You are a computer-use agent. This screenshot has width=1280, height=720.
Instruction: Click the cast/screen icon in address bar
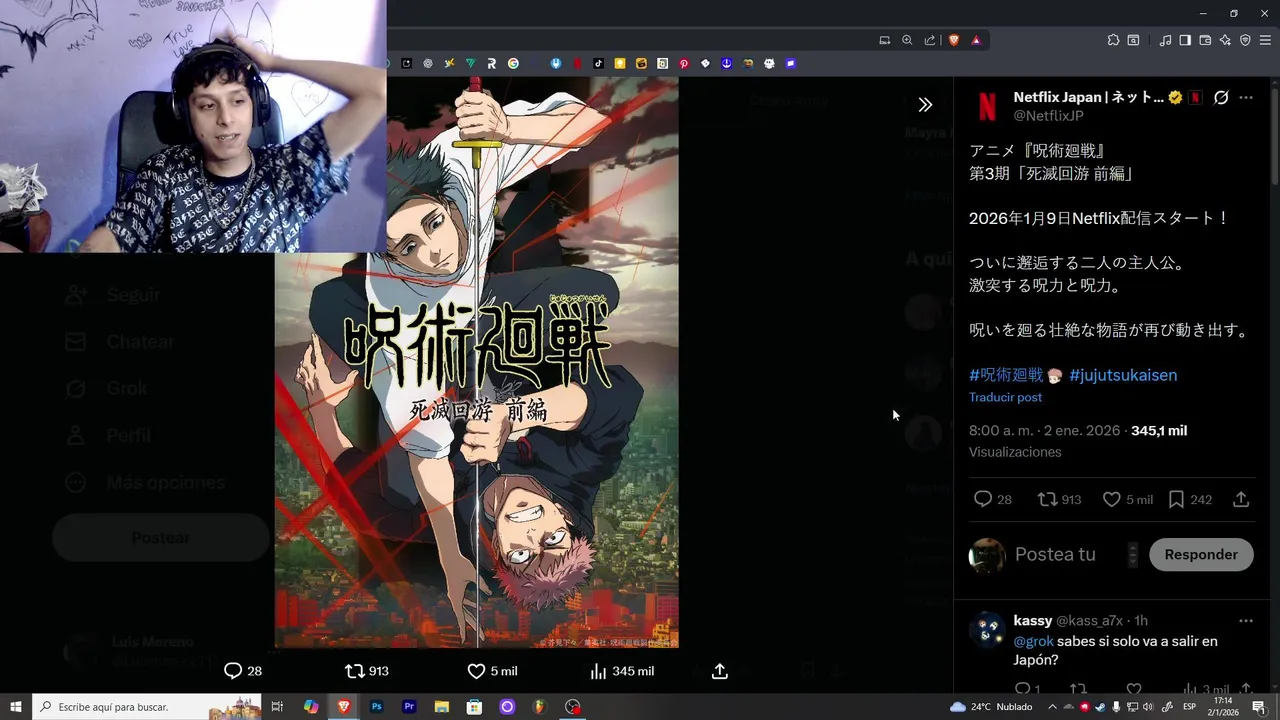pyautogui.click(x=884, y=40)
